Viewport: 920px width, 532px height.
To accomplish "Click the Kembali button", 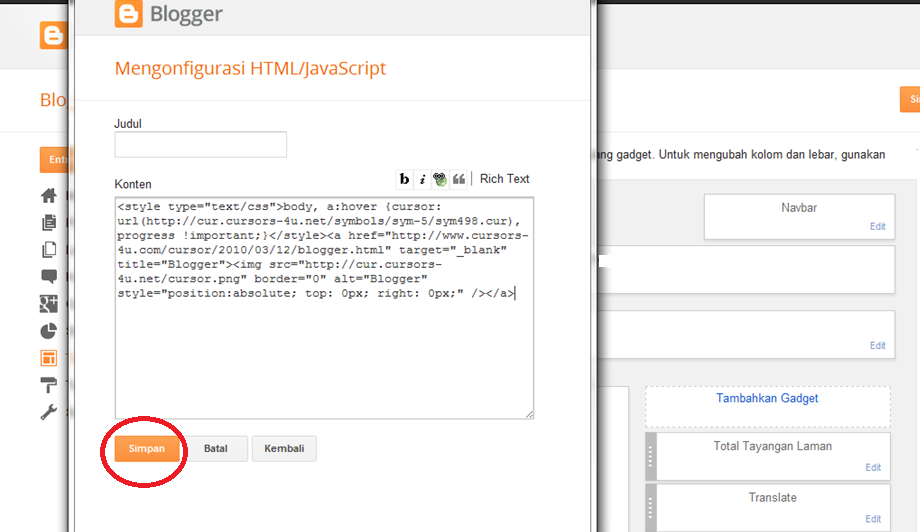I will 284,449.
